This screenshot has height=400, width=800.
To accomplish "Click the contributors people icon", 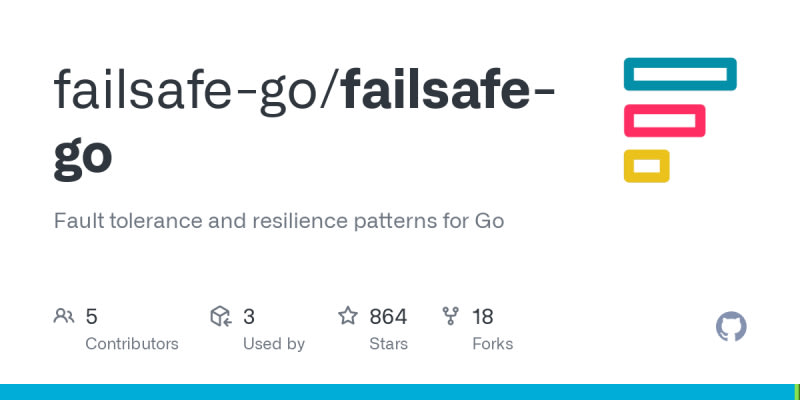I will tap(64, 317).
